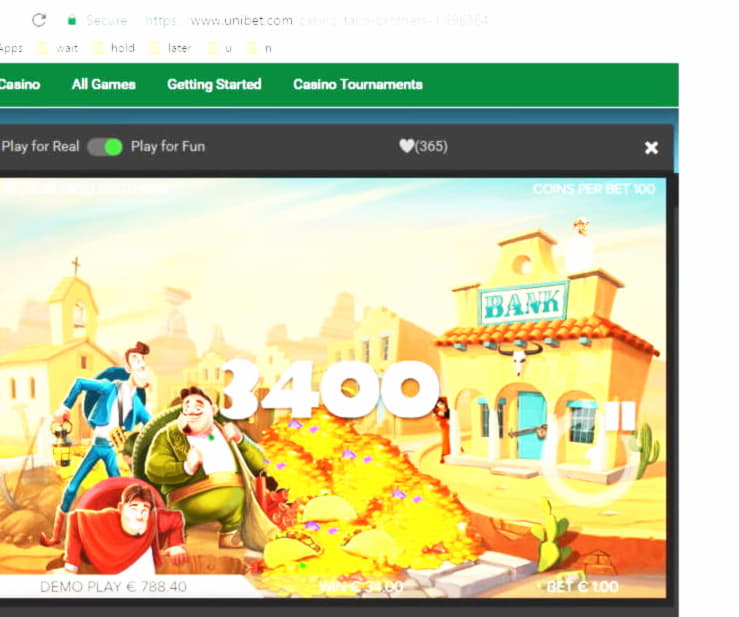The height and width of the screenshot is (617, 739).
Task: Open the All Games menu
Action: [104, 84]
